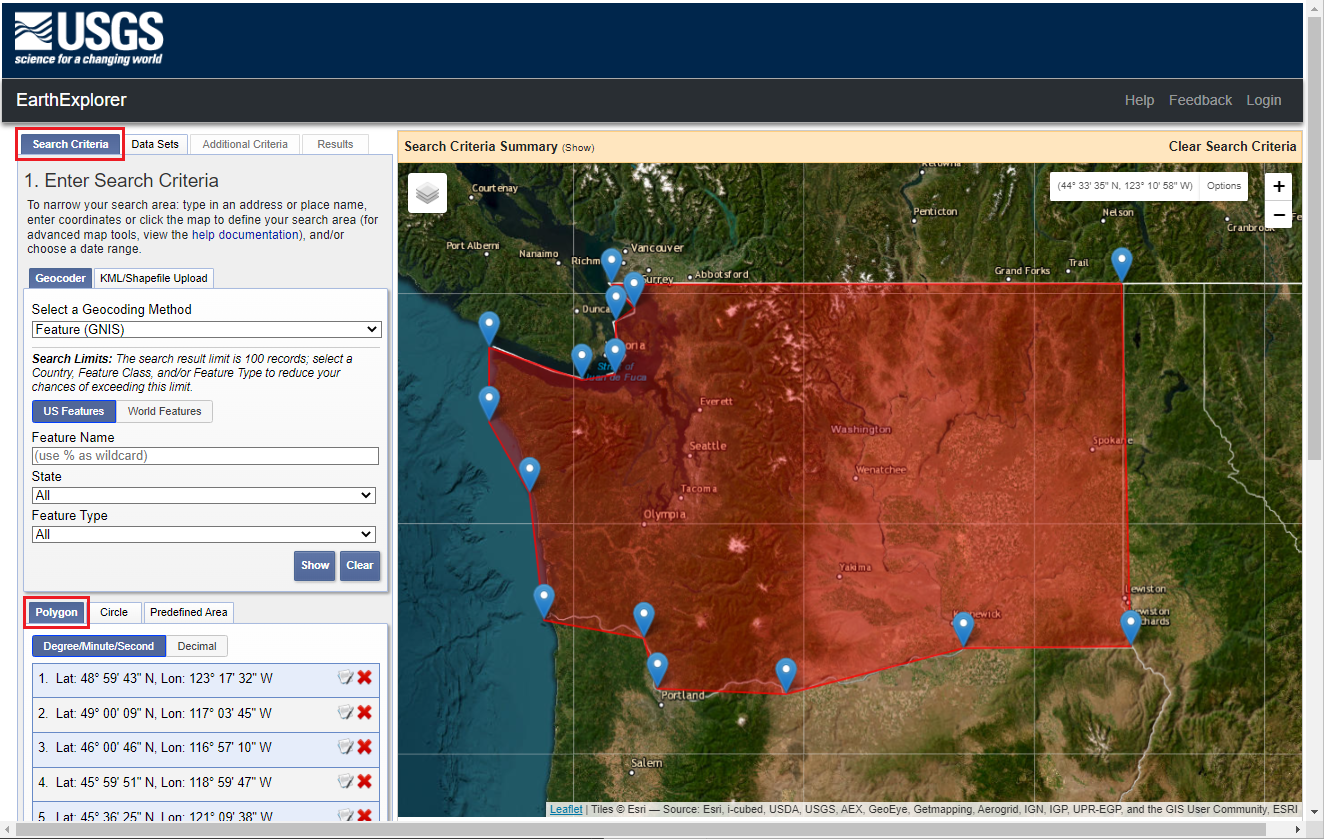Switch to the Results tab

tap(335, 144)
